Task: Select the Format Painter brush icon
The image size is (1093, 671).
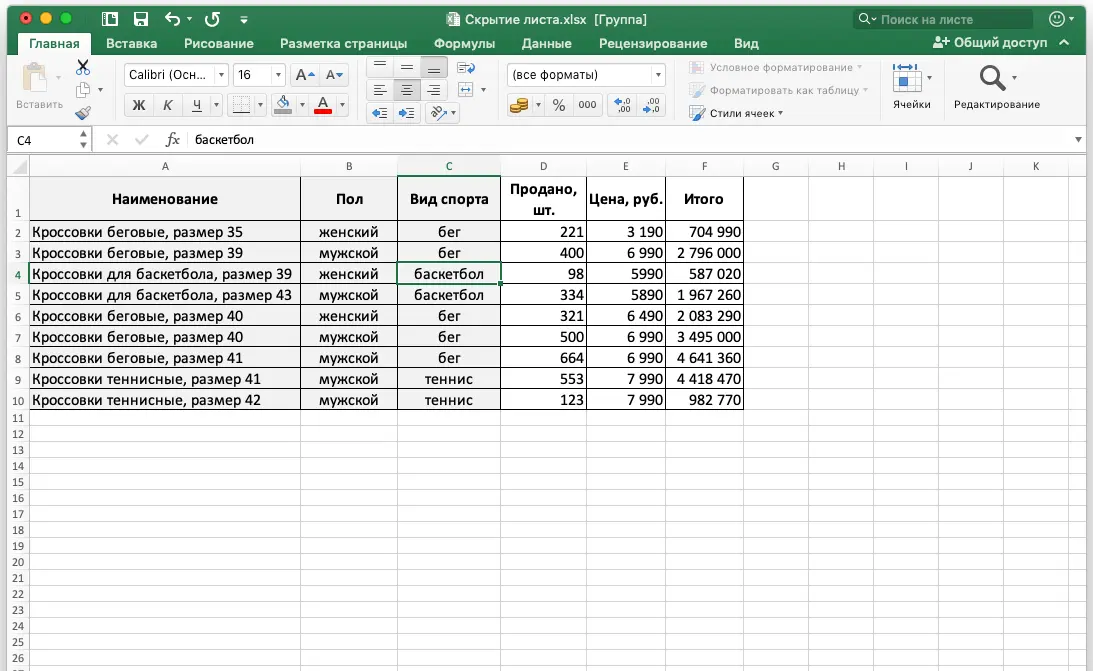Action: click(x=83, y=112)
